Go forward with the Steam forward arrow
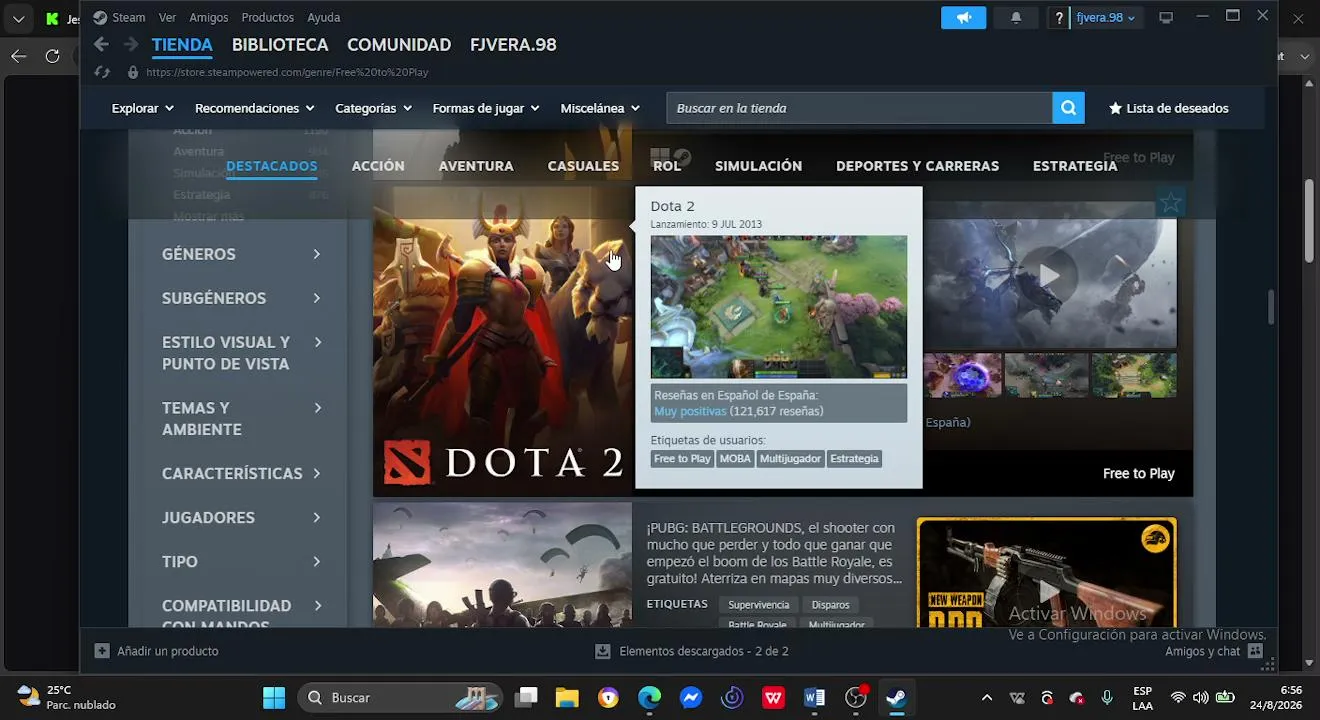The width and height of the screenshot is (1320, 720). 131,44
